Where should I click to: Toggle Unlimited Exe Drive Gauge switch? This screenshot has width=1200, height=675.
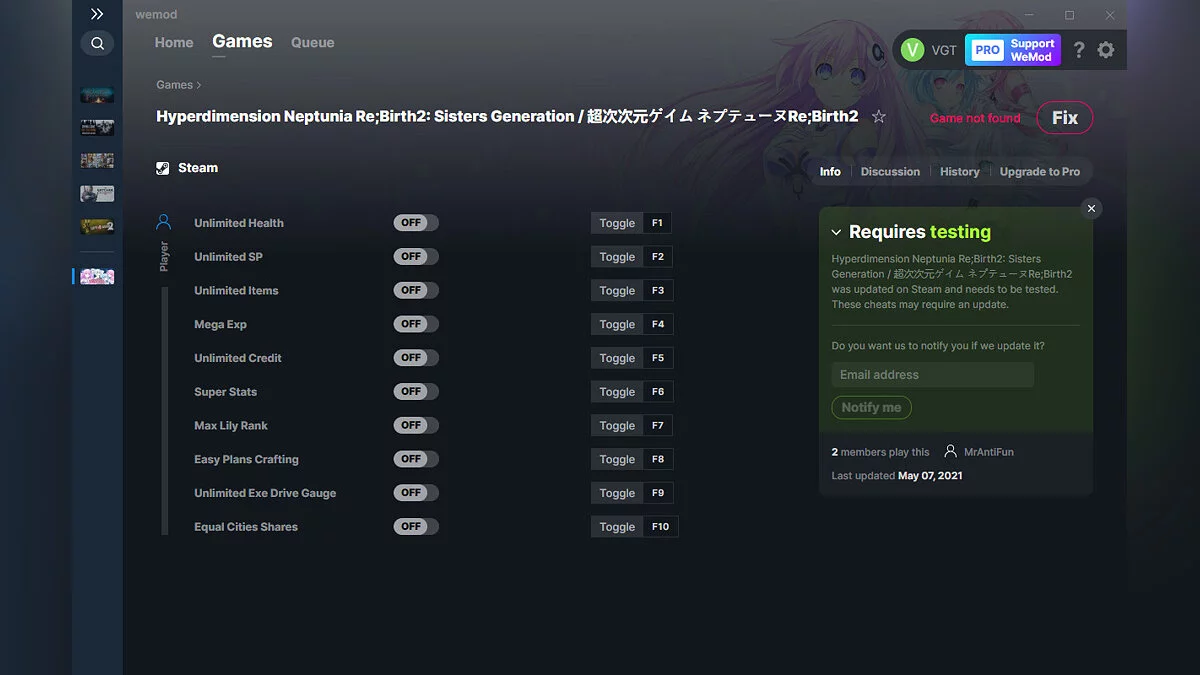416,493
